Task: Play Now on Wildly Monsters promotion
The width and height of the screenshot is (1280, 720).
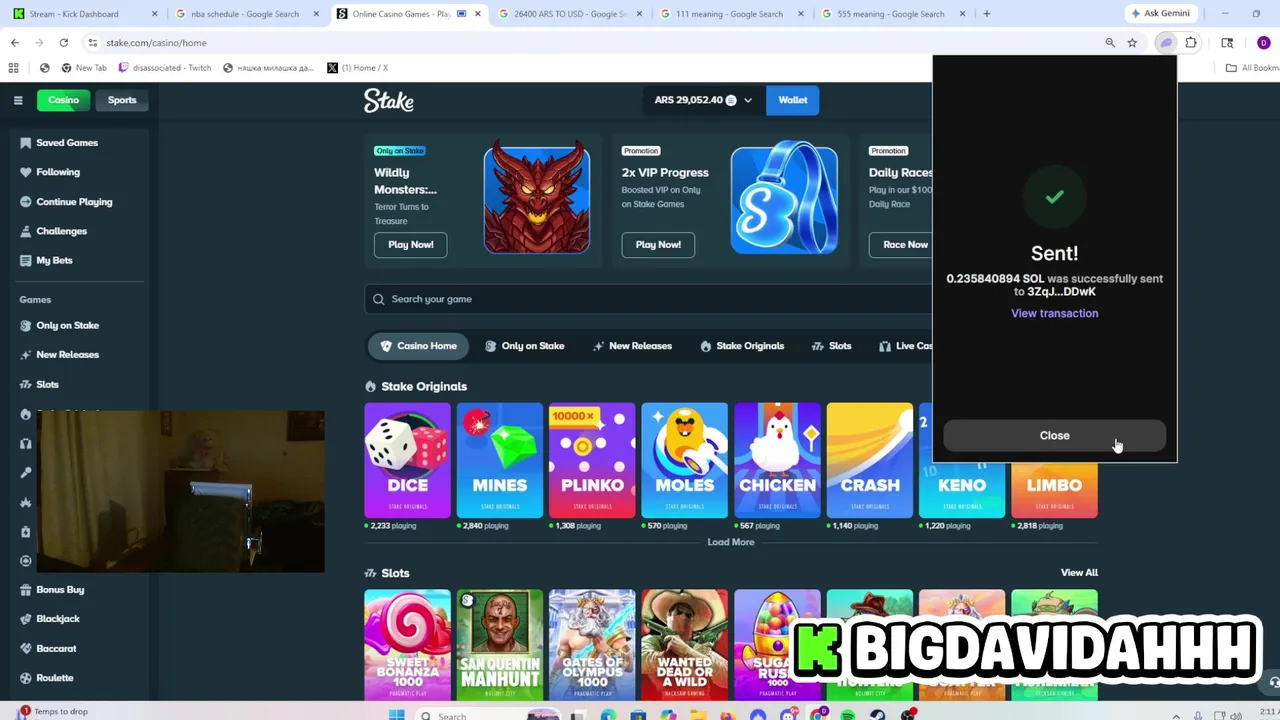Action: coord(411,245)
